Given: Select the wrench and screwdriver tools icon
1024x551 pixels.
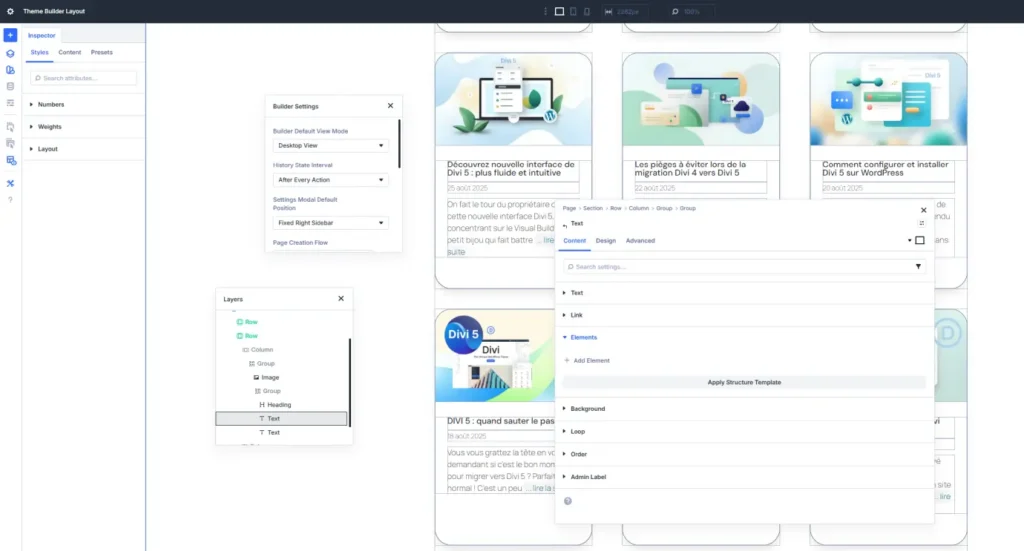Looking at the screenshot, I should coord(10,183).
